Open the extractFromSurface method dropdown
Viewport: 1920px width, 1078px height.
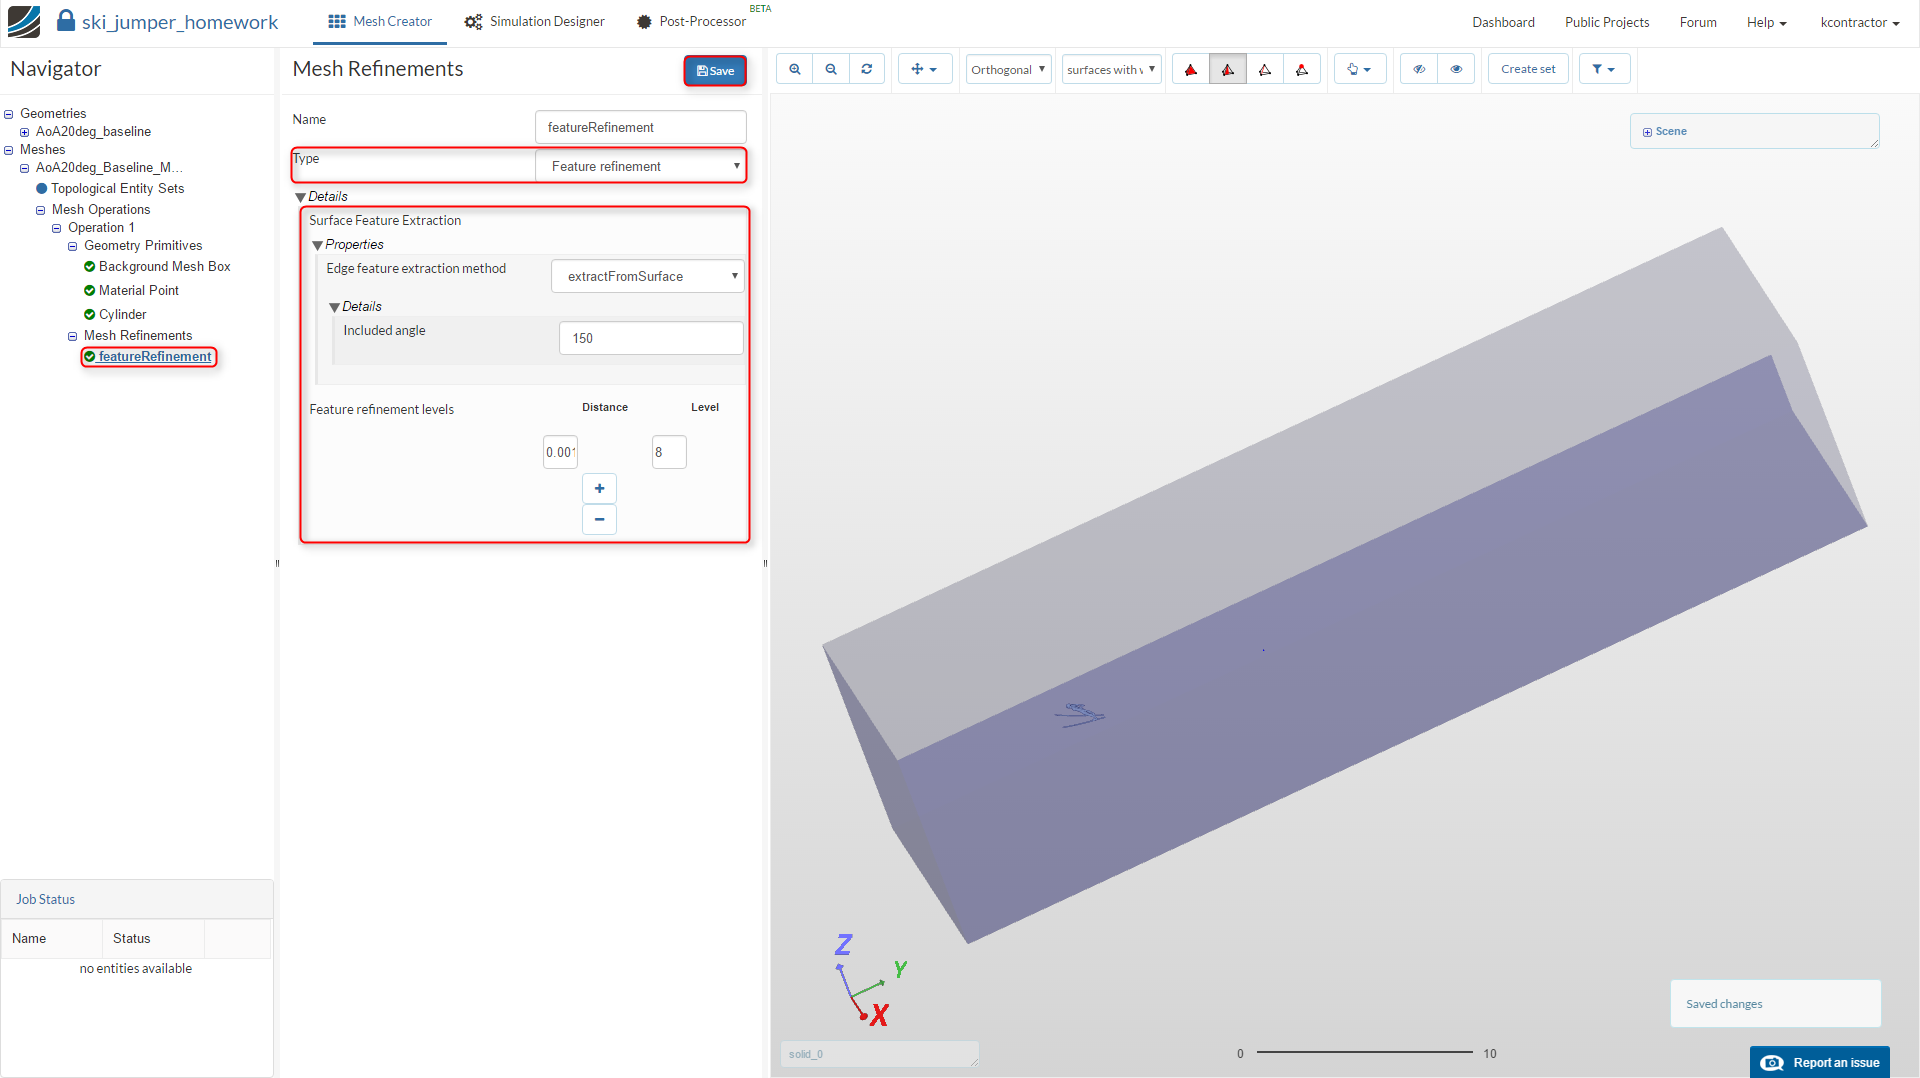pos(647,276)
